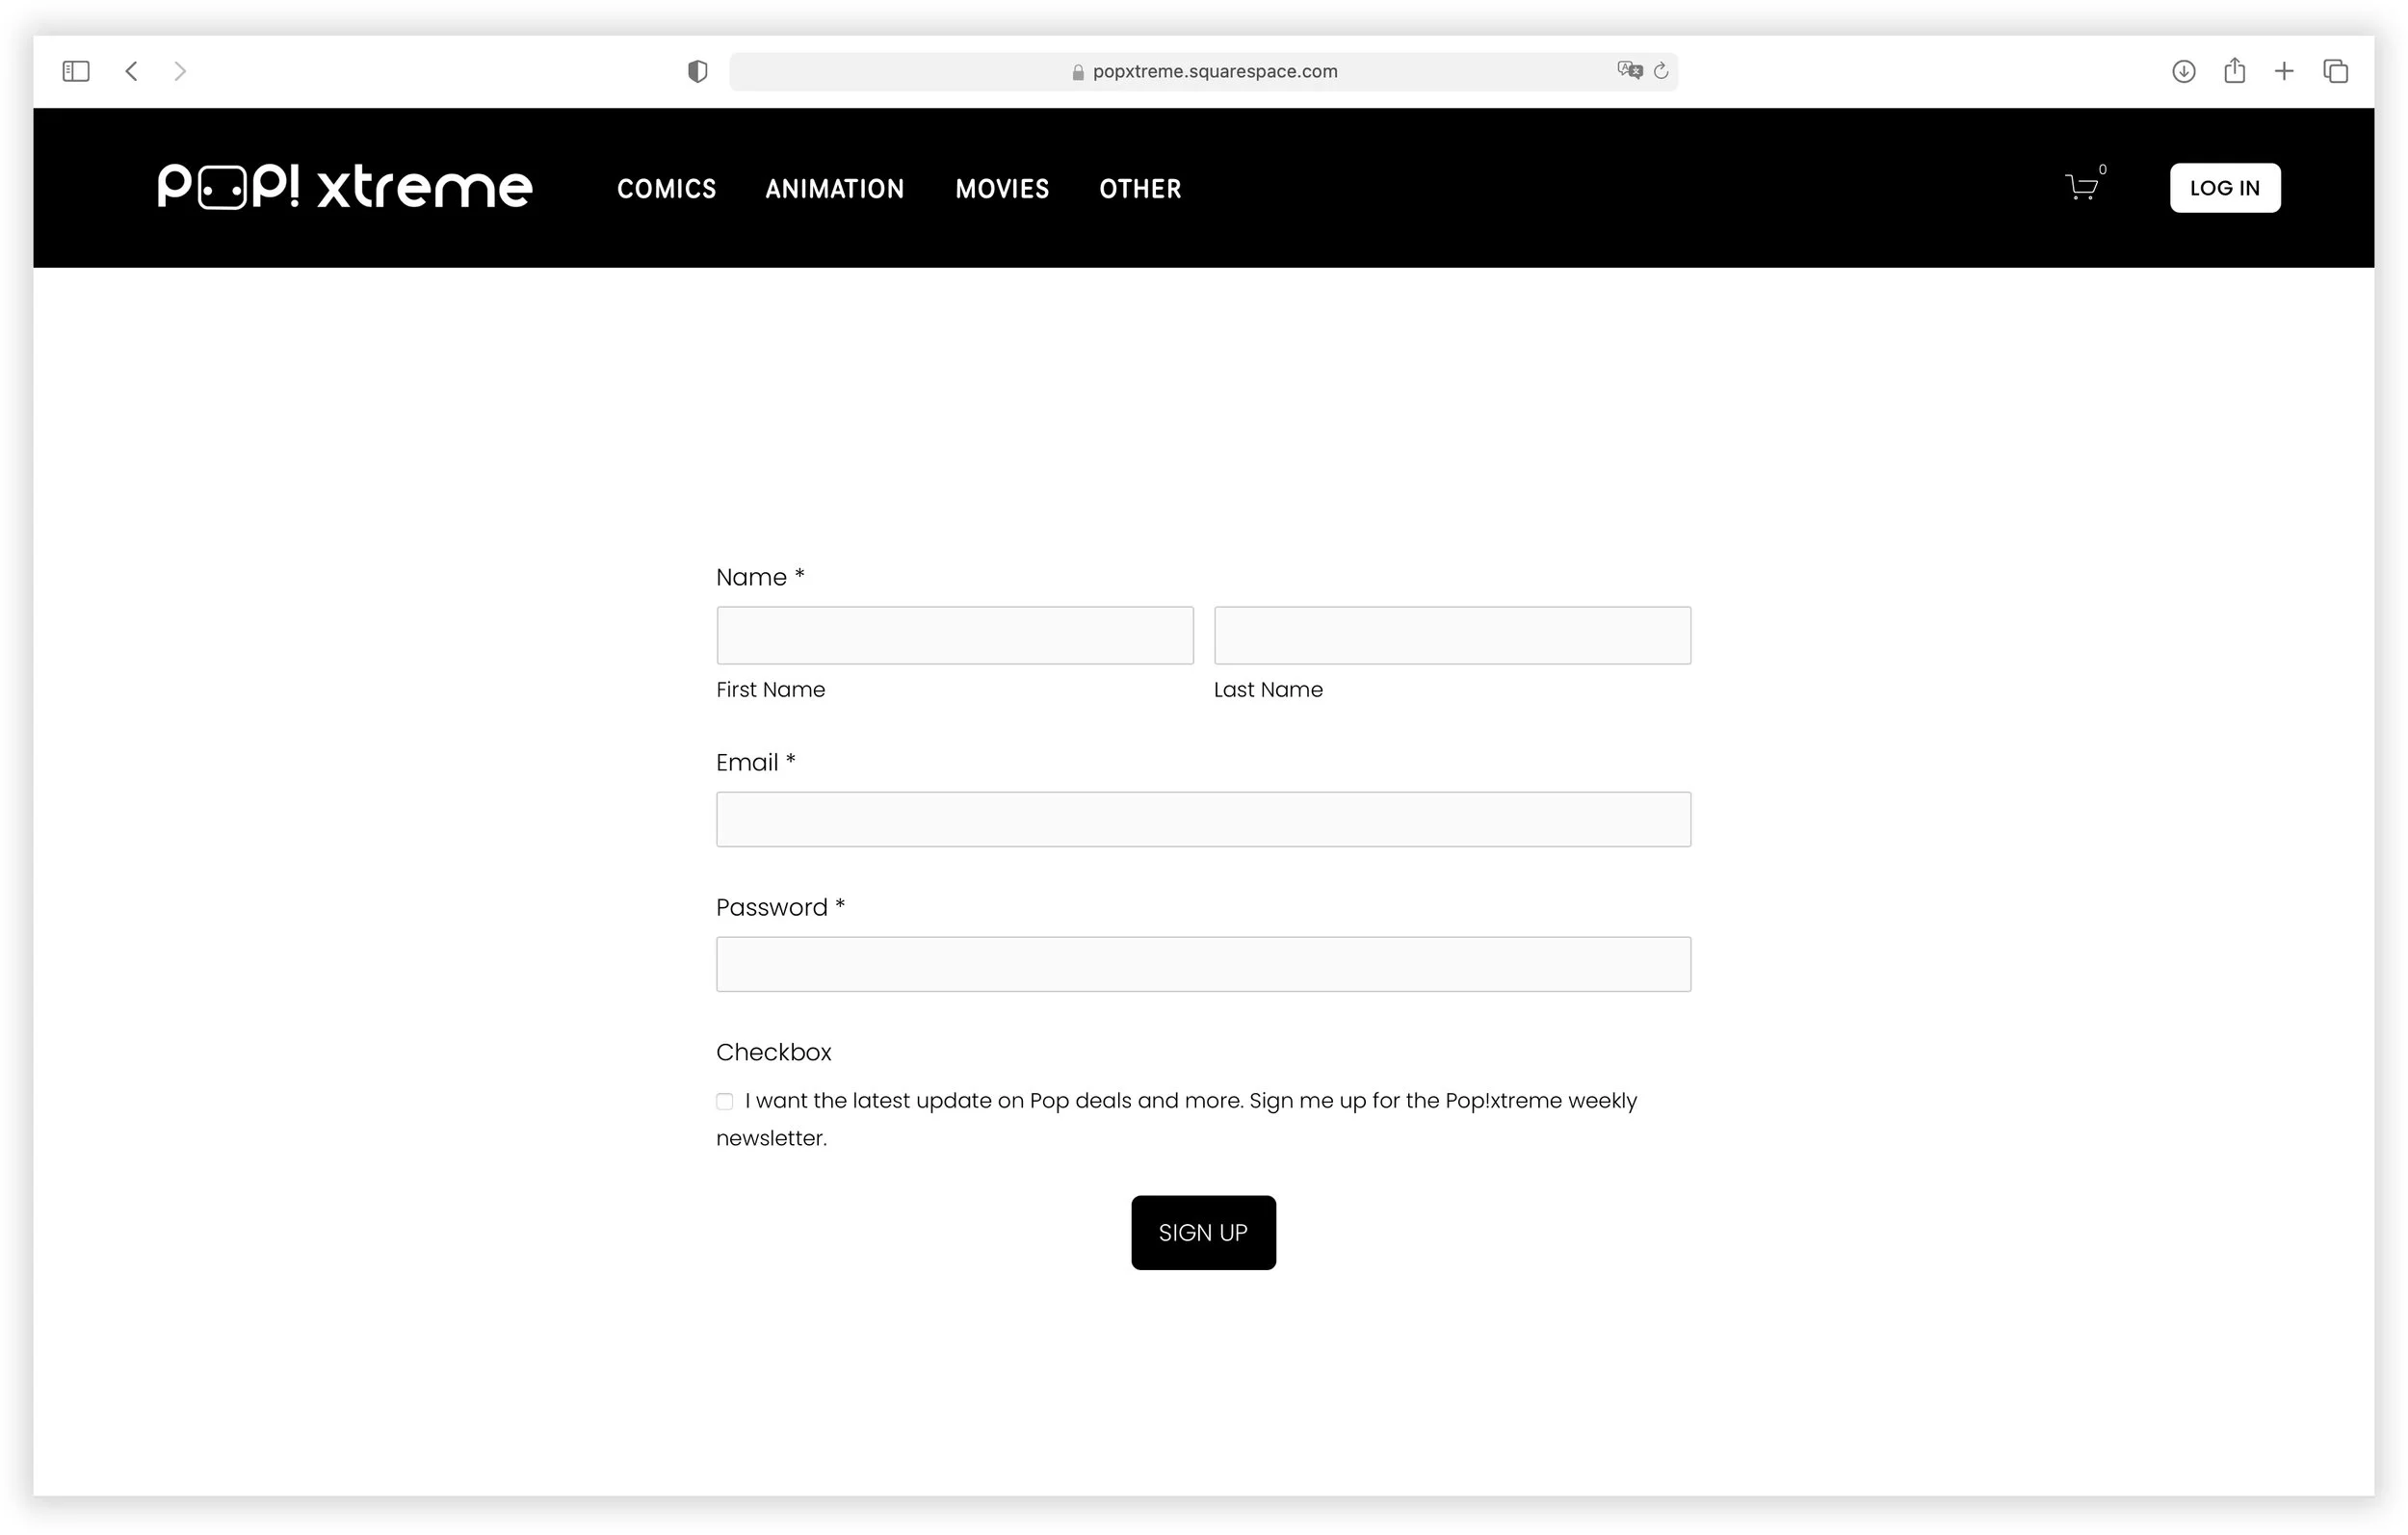The image size is (2408, 1535).
Task: Click the Pop! xtreme logo
Action: click(x=345, y=187)
